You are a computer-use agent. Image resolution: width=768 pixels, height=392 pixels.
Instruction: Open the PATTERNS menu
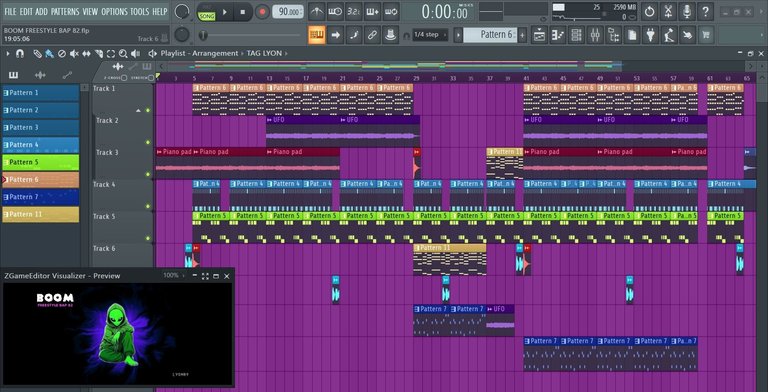tap(65, 11)
